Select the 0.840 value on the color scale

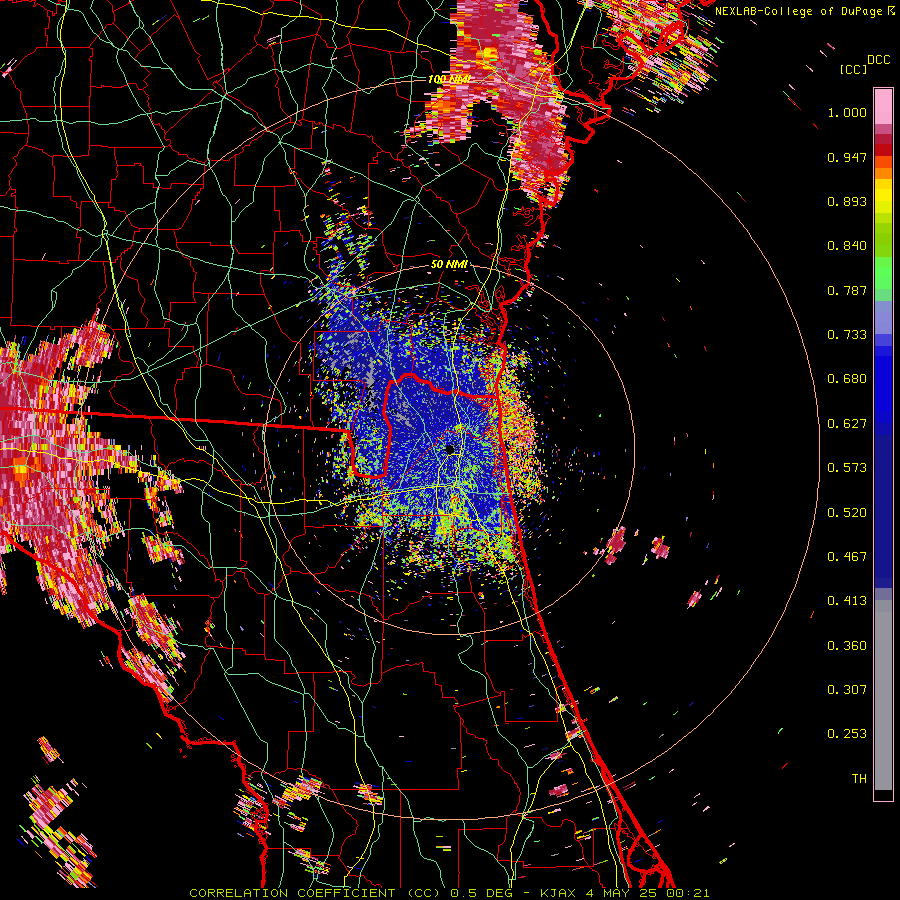click(847, 246)
